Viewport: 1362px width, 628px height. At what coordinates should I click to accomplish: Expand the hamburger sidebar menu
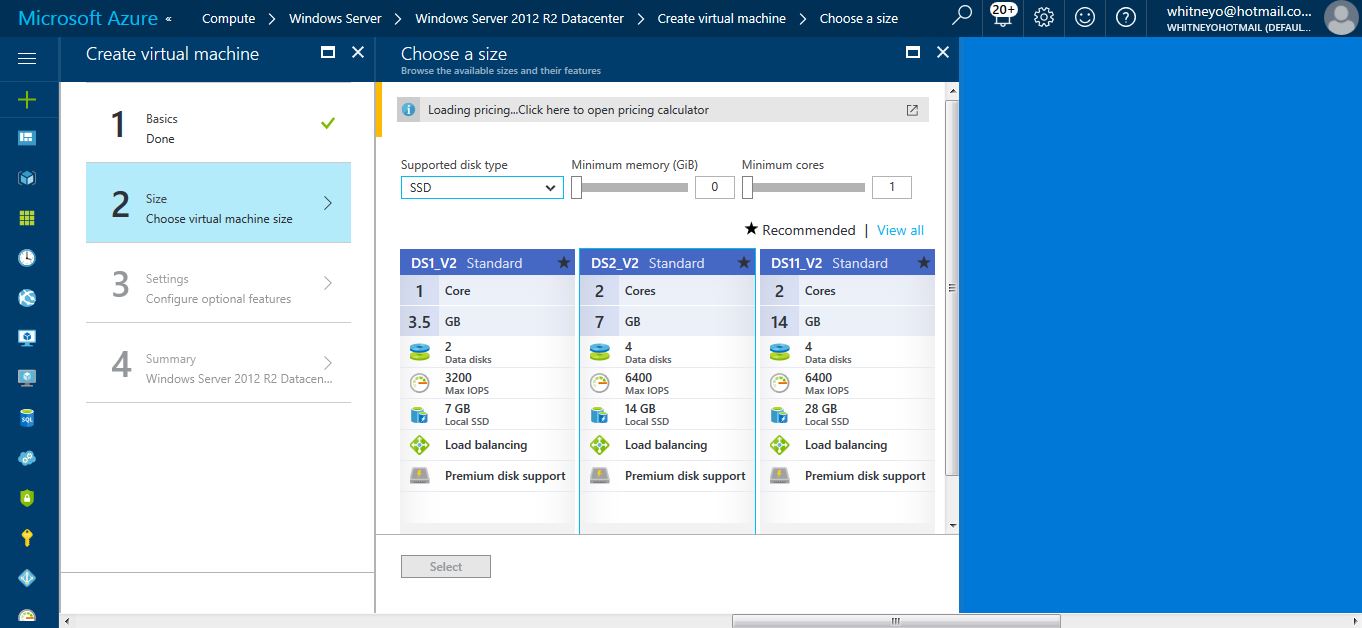coord(27,59)
